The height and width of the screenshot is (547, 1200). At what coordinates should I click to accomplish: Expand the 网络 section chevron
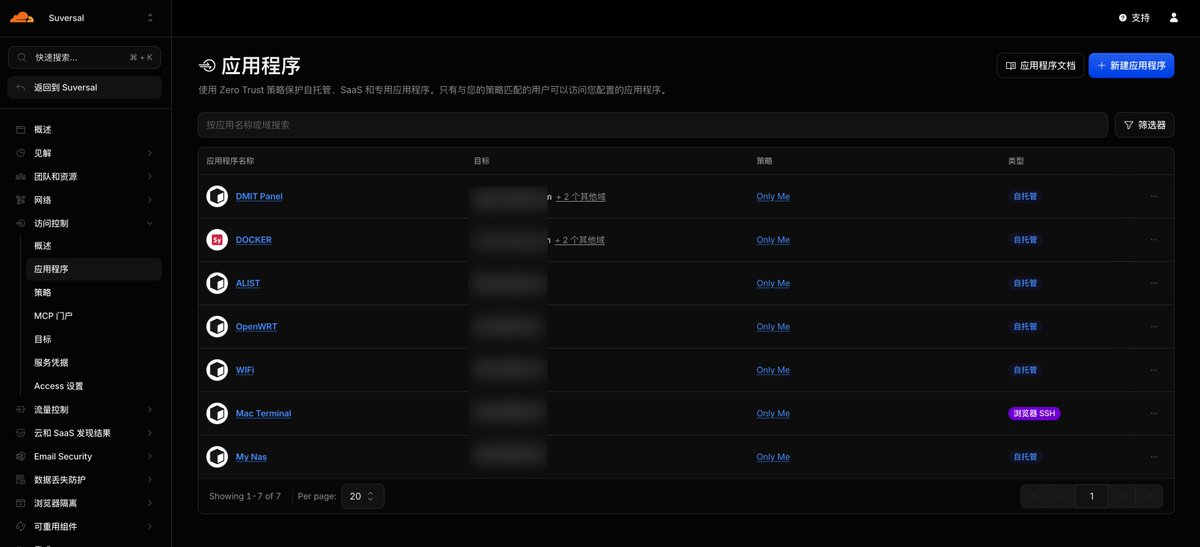[149, 200]
